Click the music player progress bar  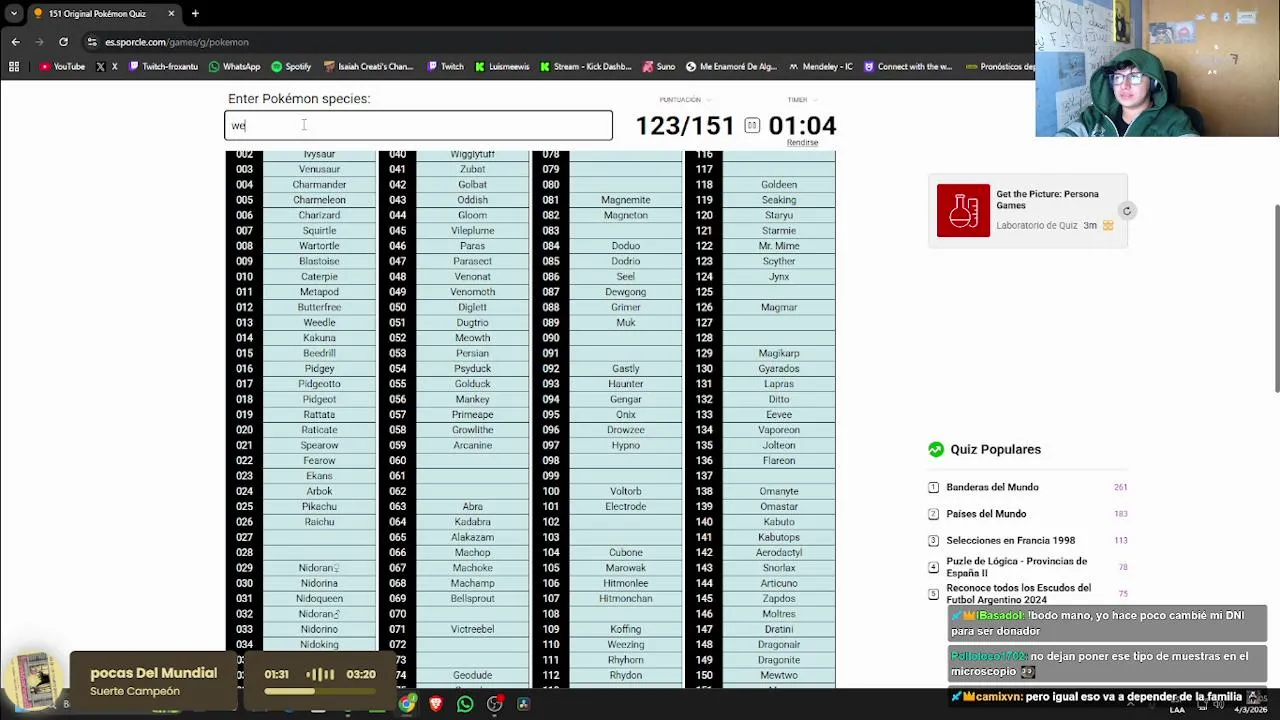click(x=319, y=690)
